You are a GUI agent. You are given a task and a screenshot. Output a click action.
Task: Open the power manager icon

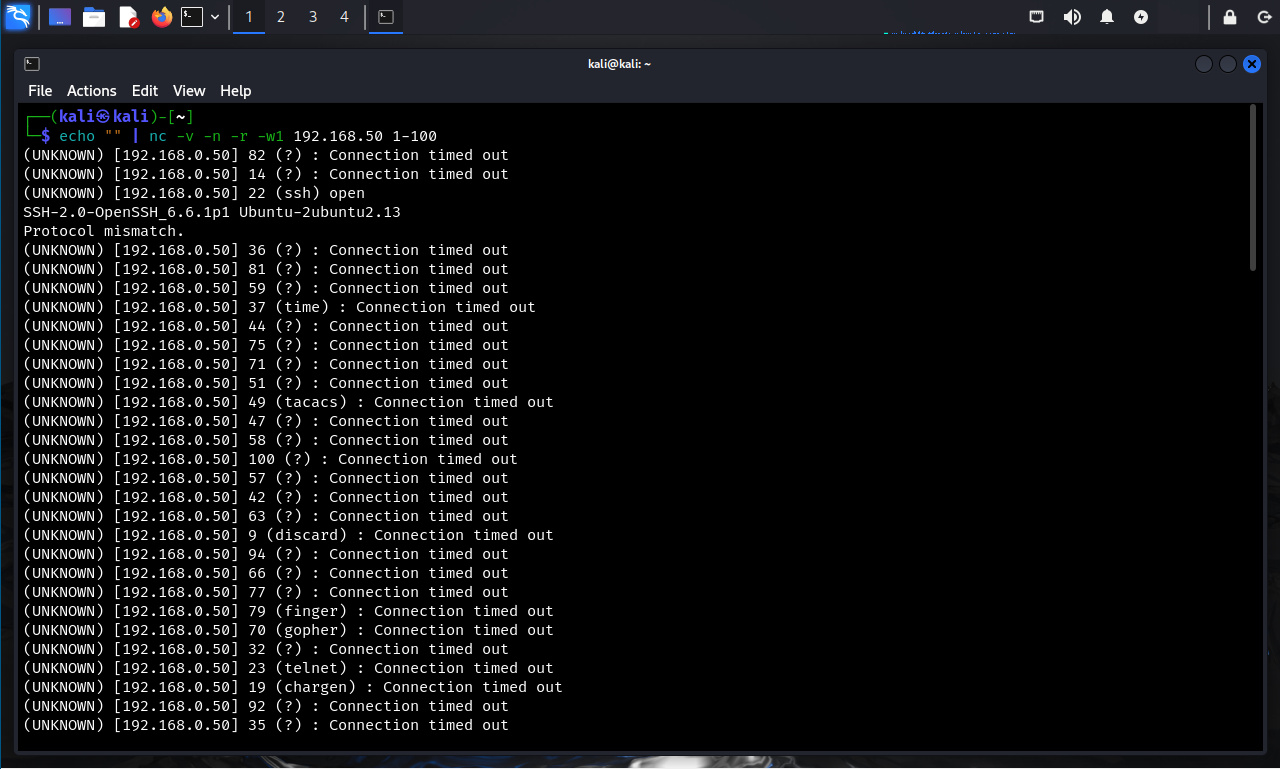(1141, 17)
